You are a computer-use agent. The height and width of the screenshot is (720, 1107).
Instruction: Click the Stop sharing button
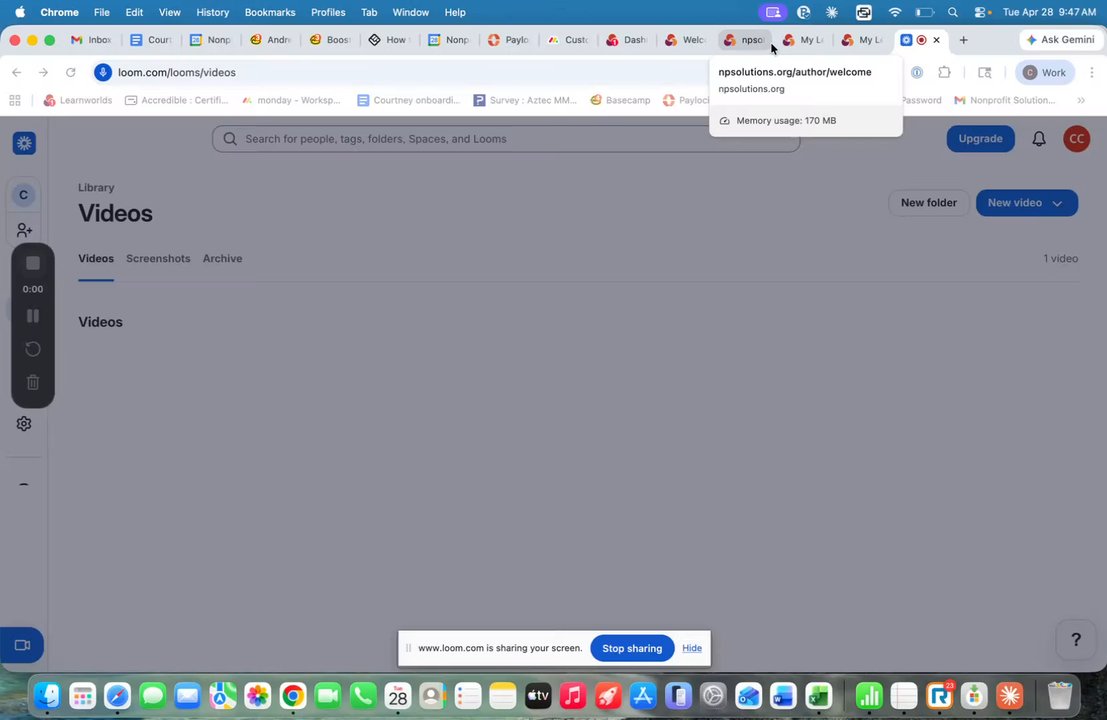[x=632, y=648]
